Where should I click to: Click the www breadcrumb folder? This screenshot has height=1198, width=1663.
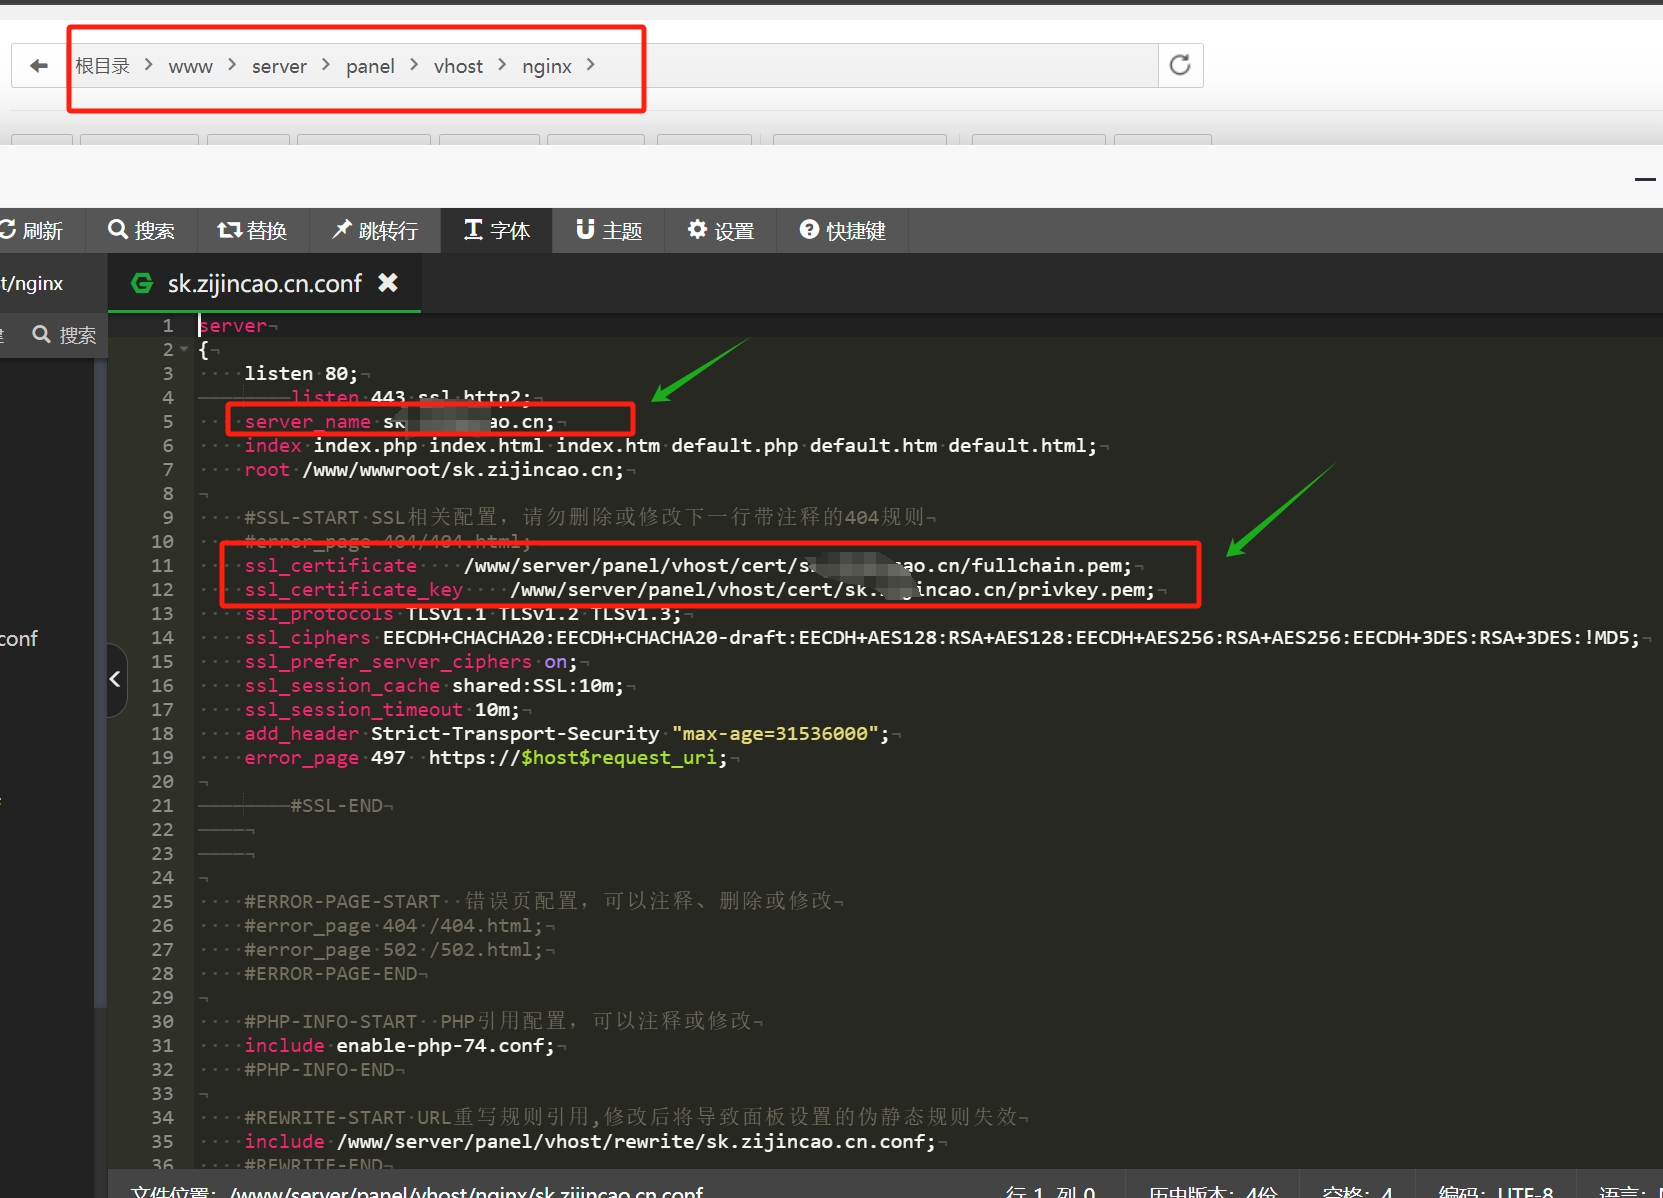click(190, 67)
